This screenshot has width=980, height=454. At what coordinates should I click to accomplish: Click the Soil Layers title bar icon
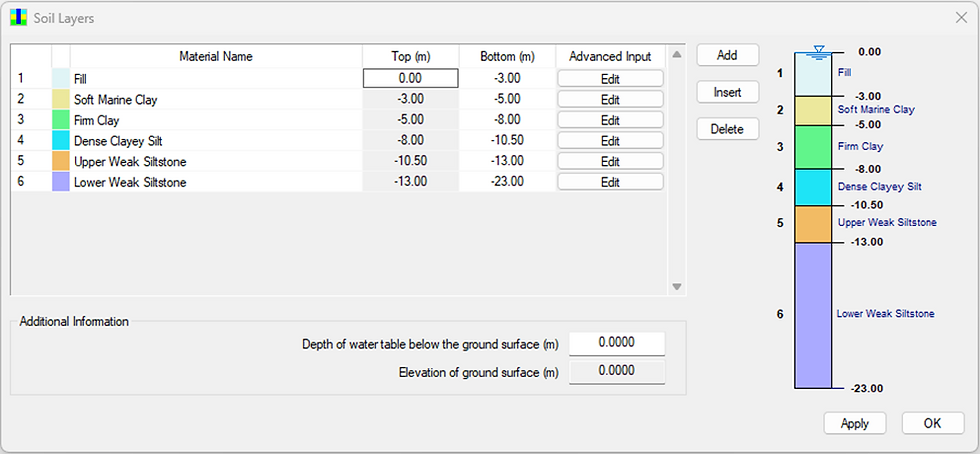tap(18, 18)
